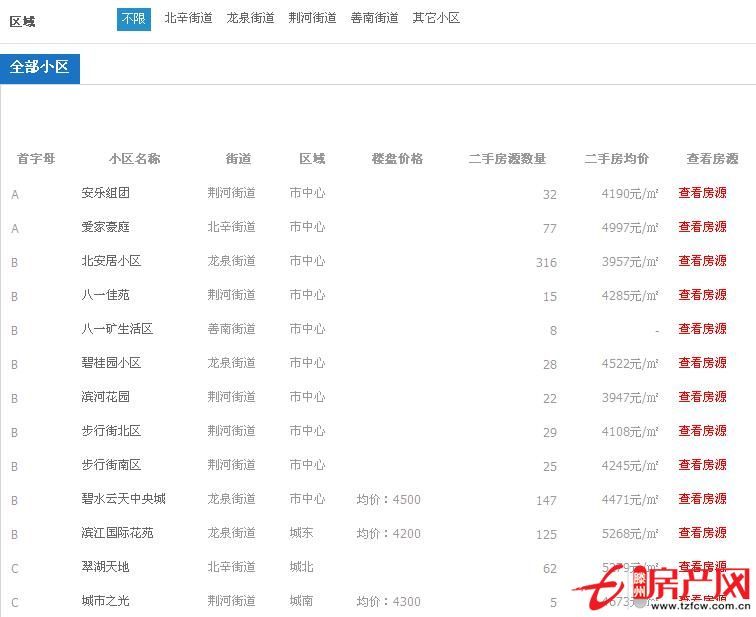View listings for 北安居小区
The width and height of the screenshot is (756, 617).
pyautogui.click(x=702, y=261)
